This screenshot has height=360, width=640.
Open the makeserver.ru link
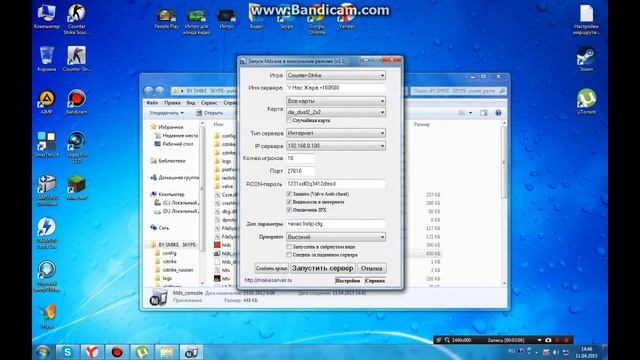tap(268, 280)
